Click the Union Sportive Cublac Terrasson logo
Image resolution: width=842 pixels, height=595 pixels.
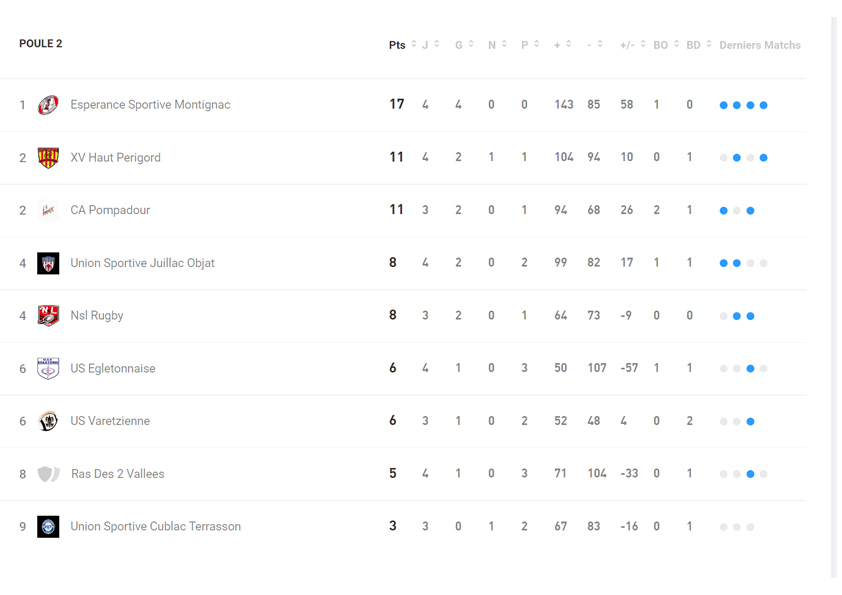[48, 527]
